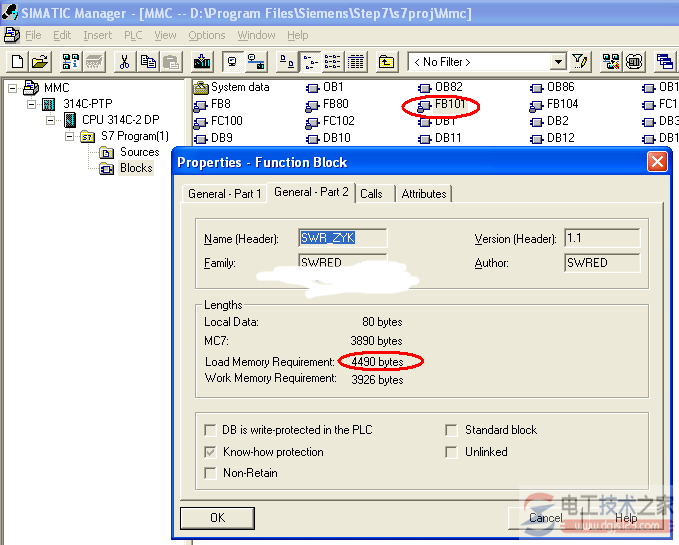Switch to Large Icons view
679x545 pixels.
[286, 62]
